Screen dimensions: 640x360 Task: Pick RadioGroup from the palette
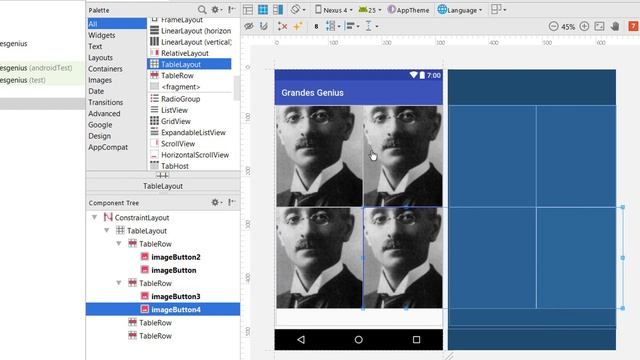[190, 99]
